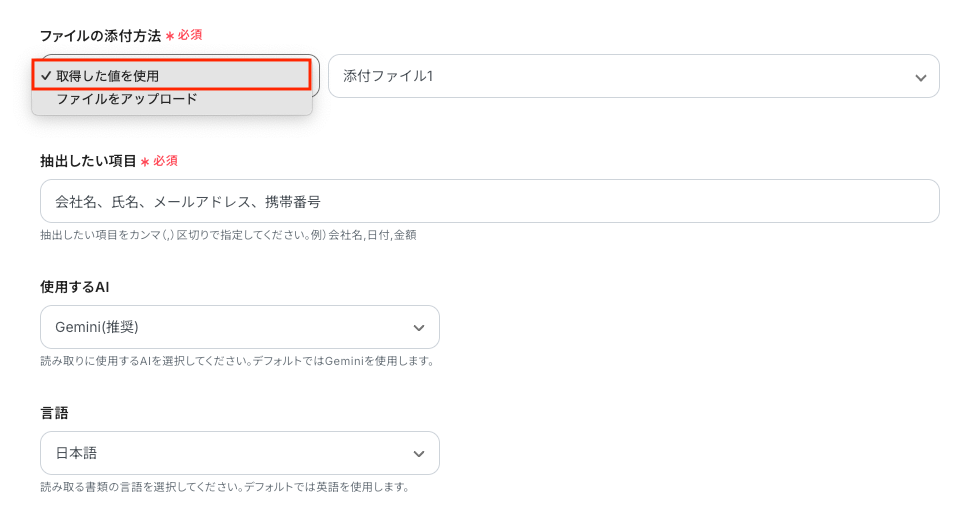Click the 言語 label heading
Image resolution: width=973 pixels, height=525 pixels.
(54, 413)
